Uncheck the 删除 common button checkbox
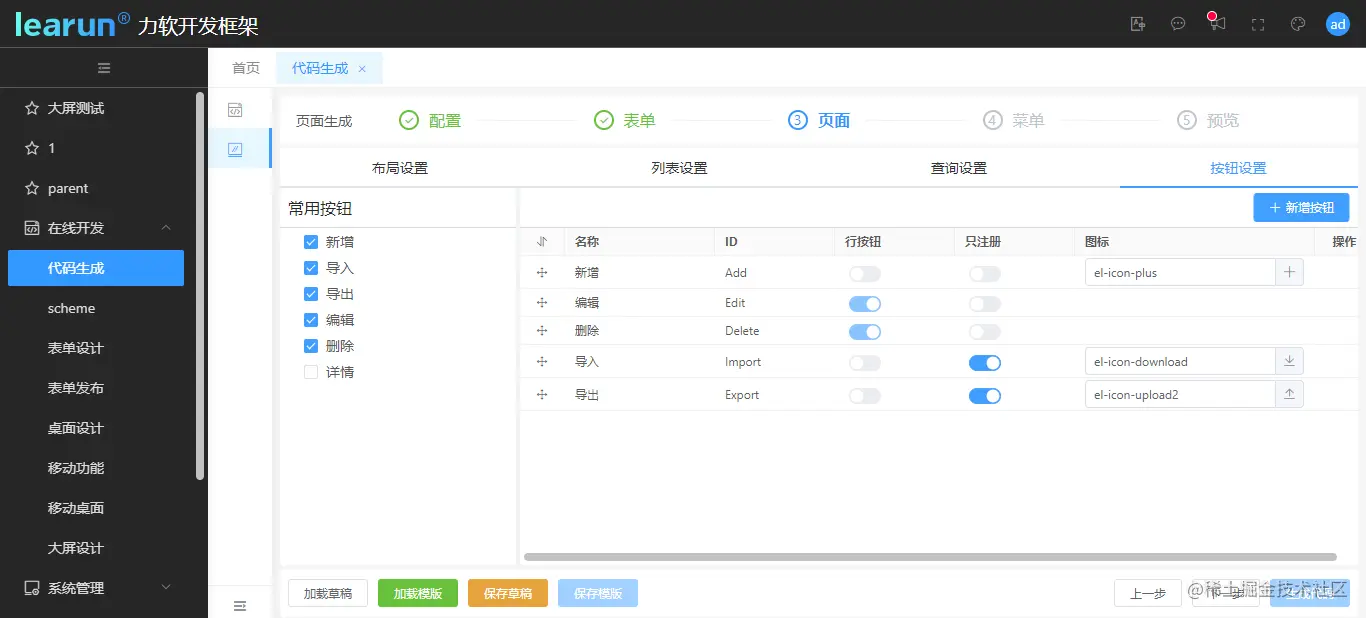 click(311, 346)
